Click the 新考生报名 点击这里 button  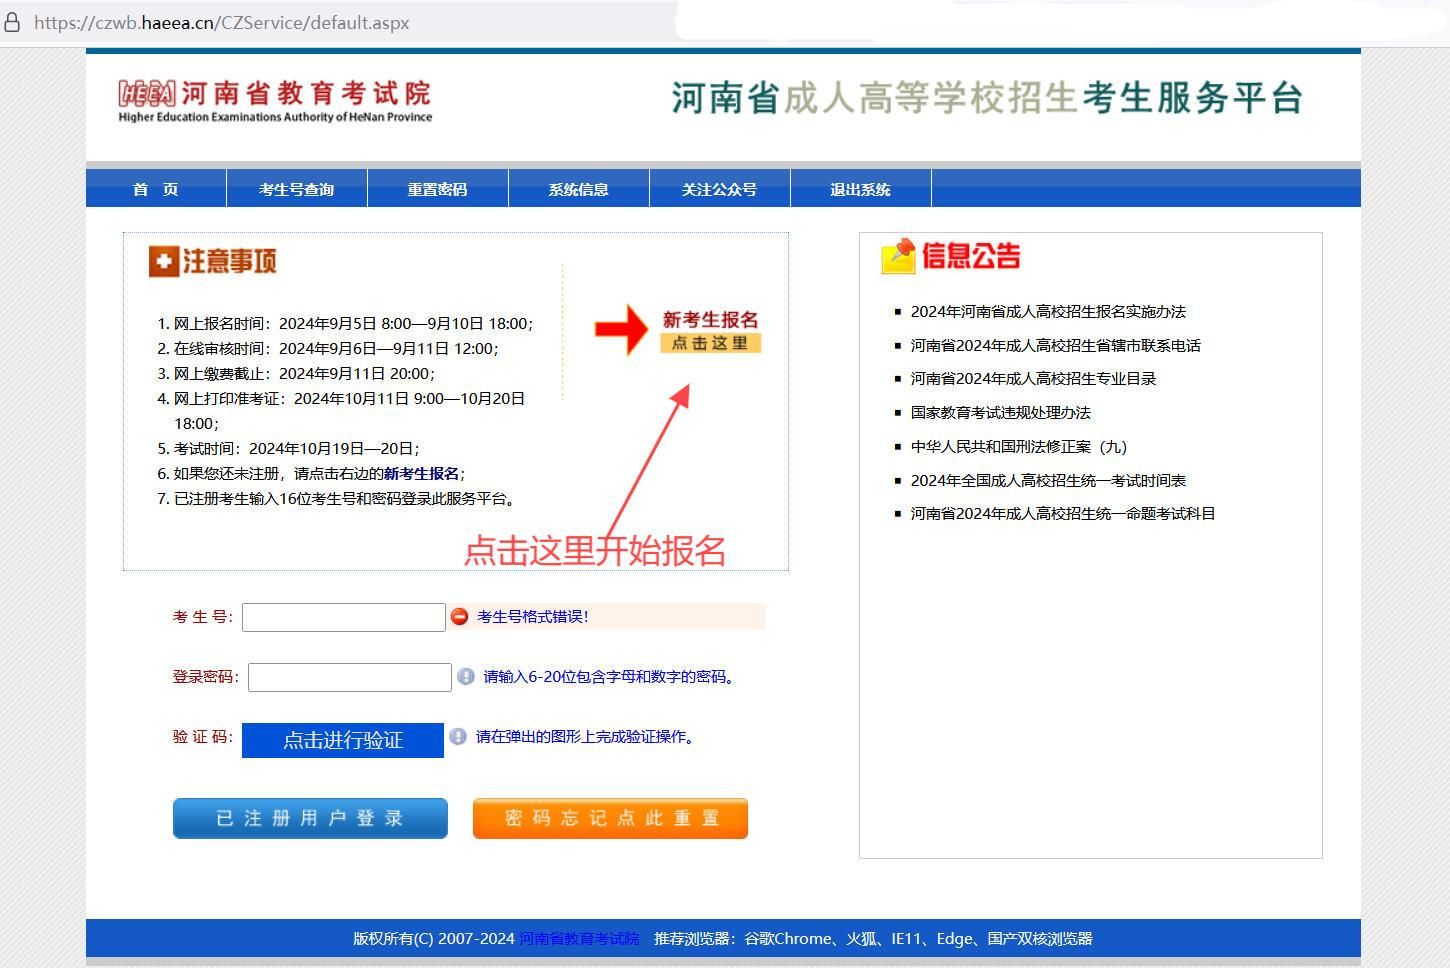711,331
